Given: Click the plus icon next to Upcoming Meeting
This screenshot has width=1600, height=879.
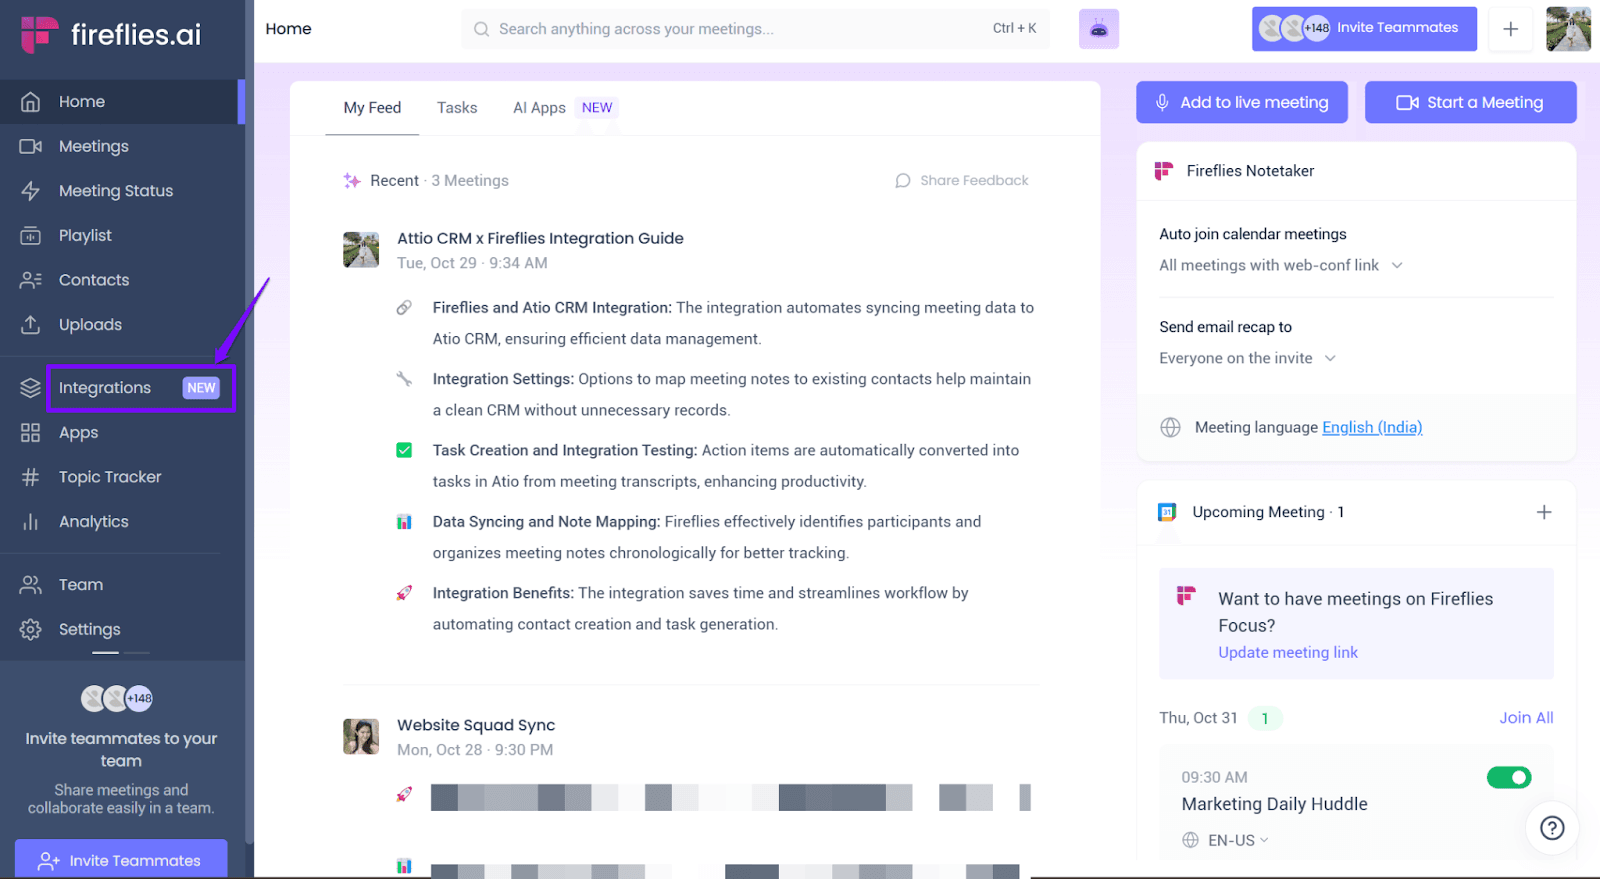Looking at the screenshot, I should click(x=1544, y=512).
